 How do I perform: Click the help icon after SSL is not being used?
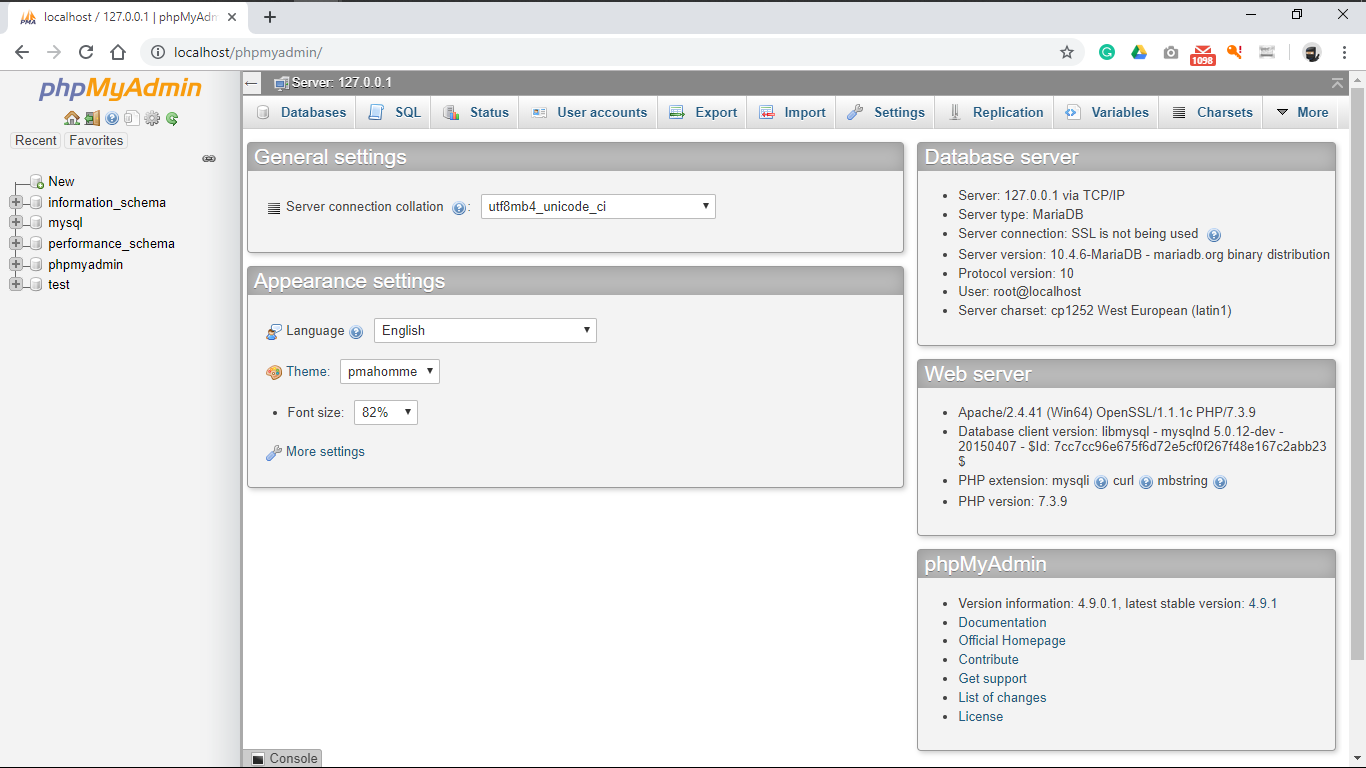(x=1214, y=235)
